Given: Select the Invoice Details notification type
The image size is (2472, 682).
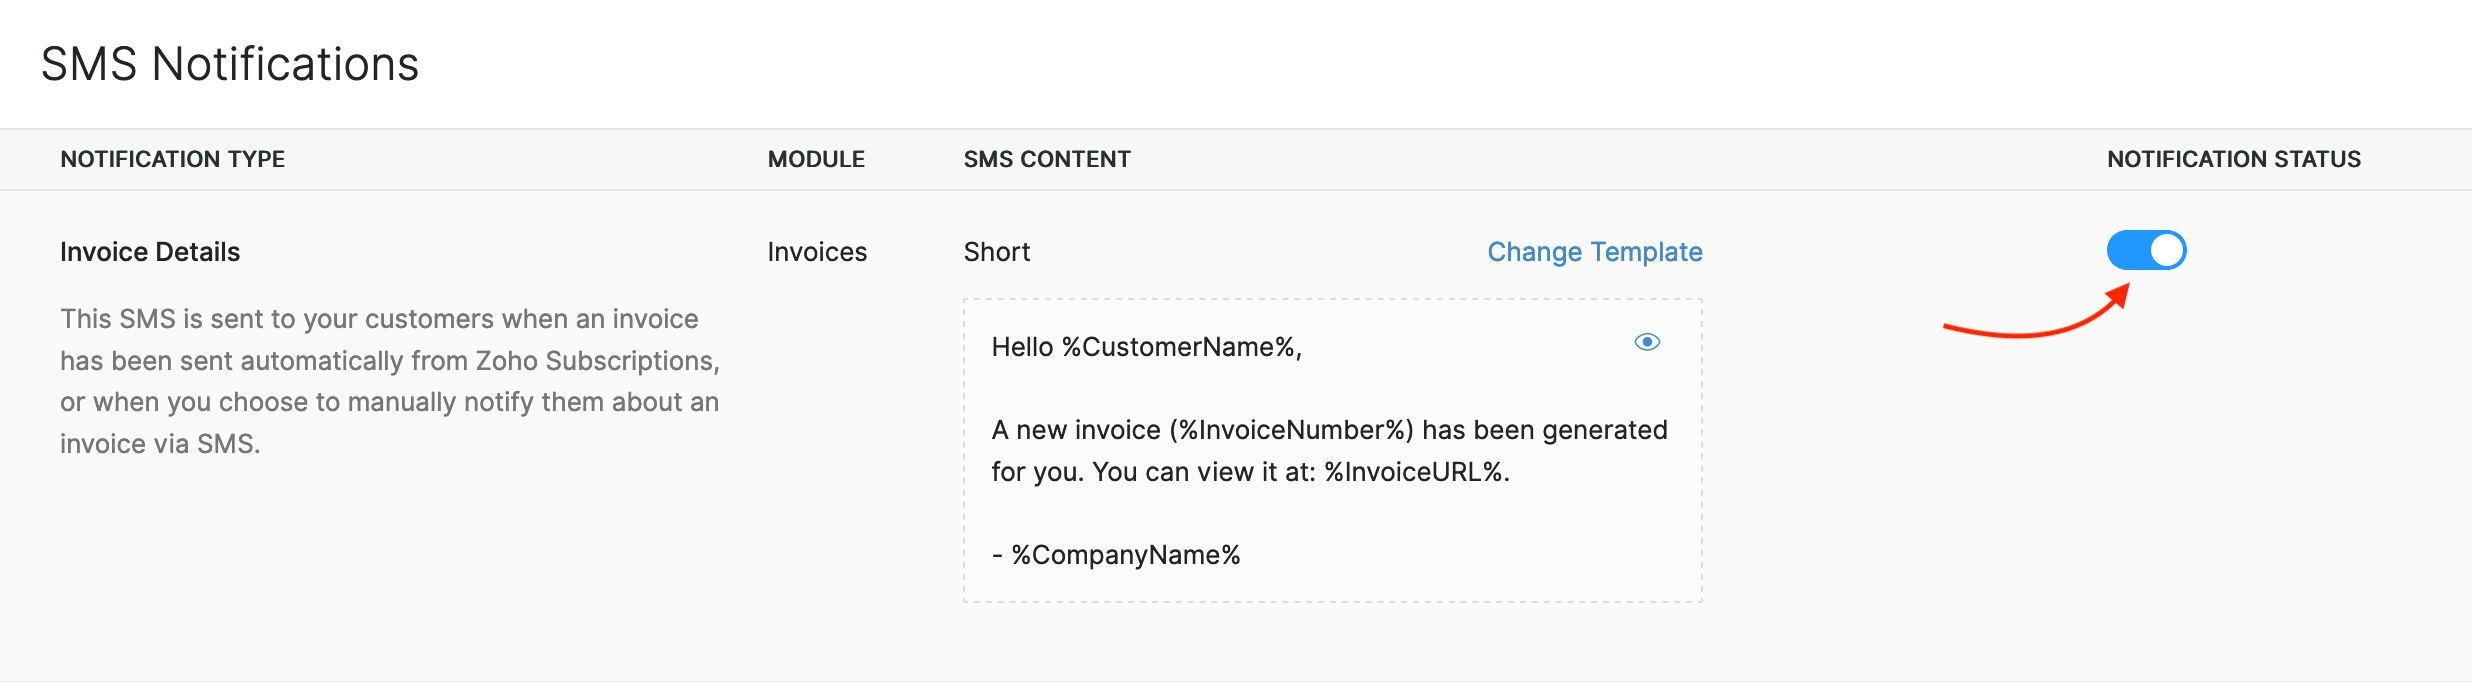Looking at the screenshot, I should tap(148, 251).
